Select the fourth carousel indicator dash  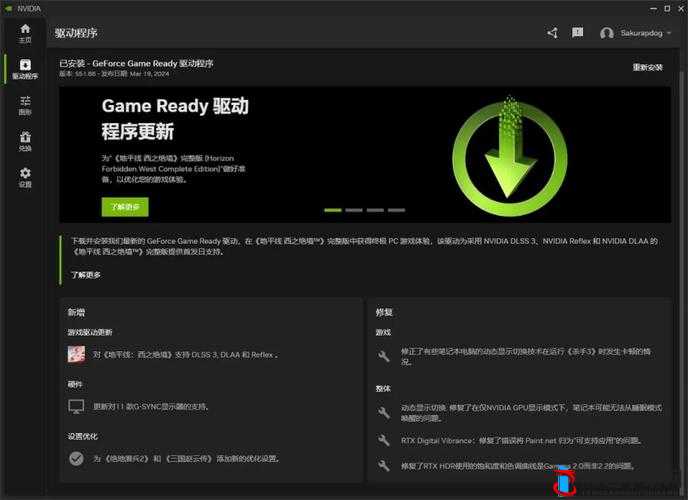click(x=396, y=210)
